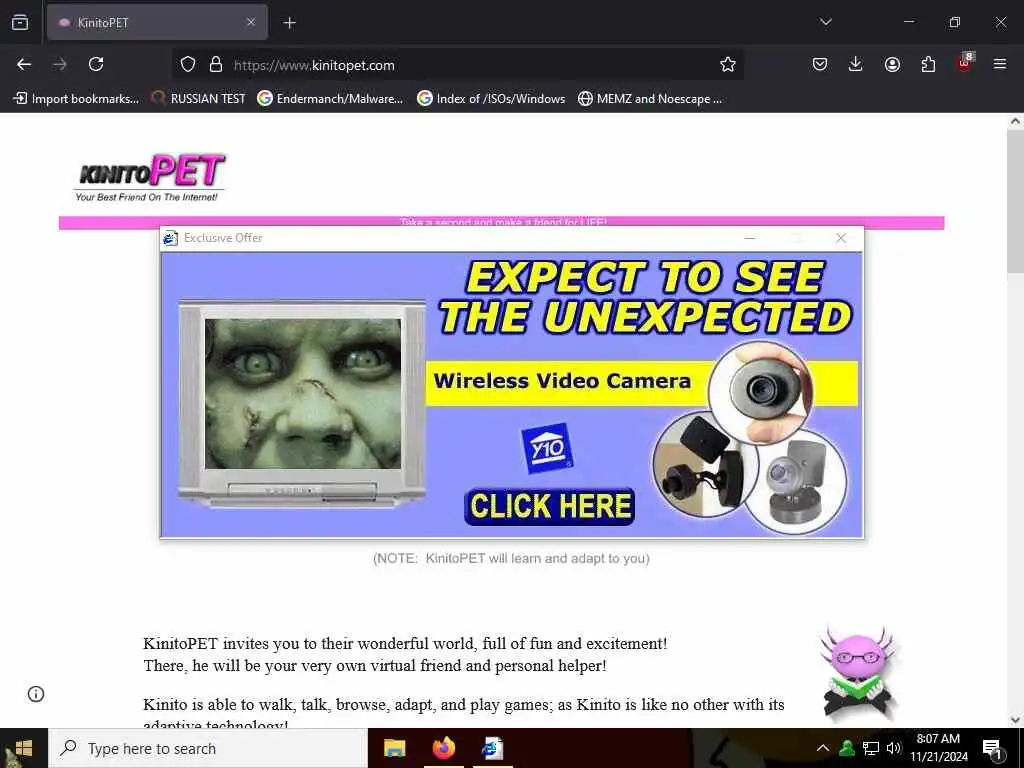This screenshot has width=1024, height=768.
Task: Show hidden system tray icons
Action: pyautogui.click(x=823, y=748)
